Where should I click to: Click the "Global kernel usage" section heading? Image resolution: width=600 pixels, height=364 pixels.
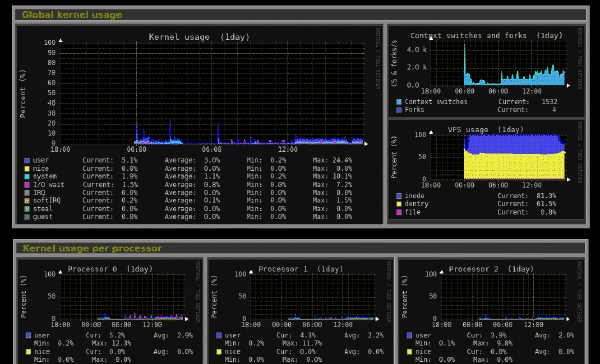(x=72, y=15)
